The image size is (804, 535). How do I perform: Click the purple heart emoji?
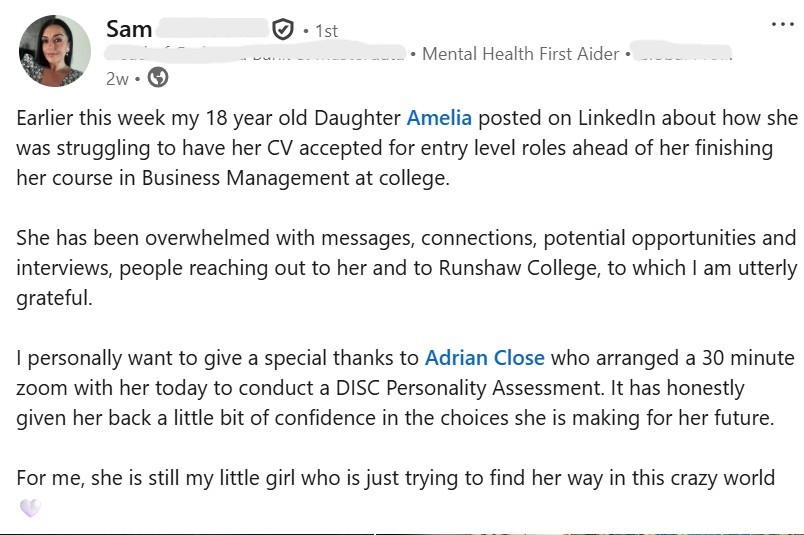click(30, 508)
